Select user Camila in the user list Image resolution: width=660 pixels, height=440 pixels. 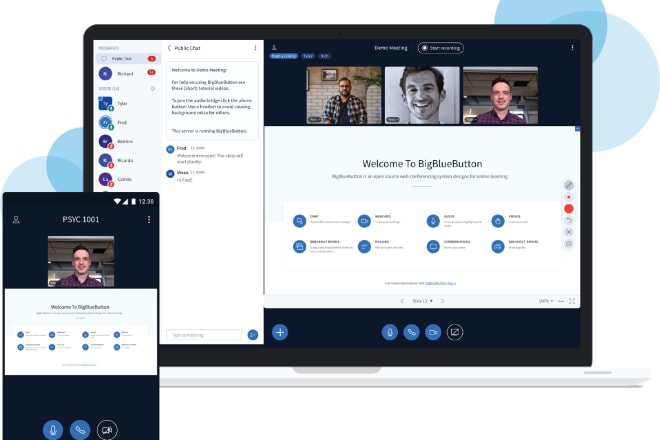pyautogui.click(x=127, y=179)
